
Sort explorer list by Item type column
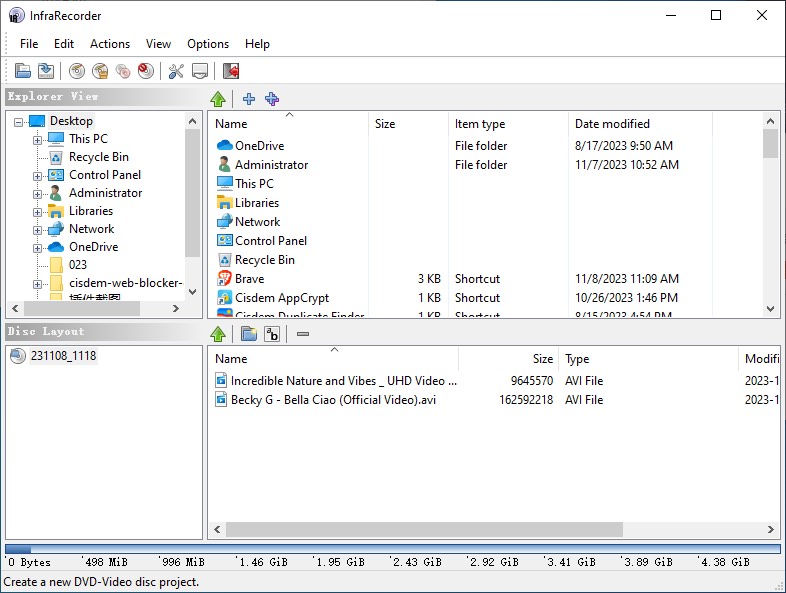[x=508, y=124]
